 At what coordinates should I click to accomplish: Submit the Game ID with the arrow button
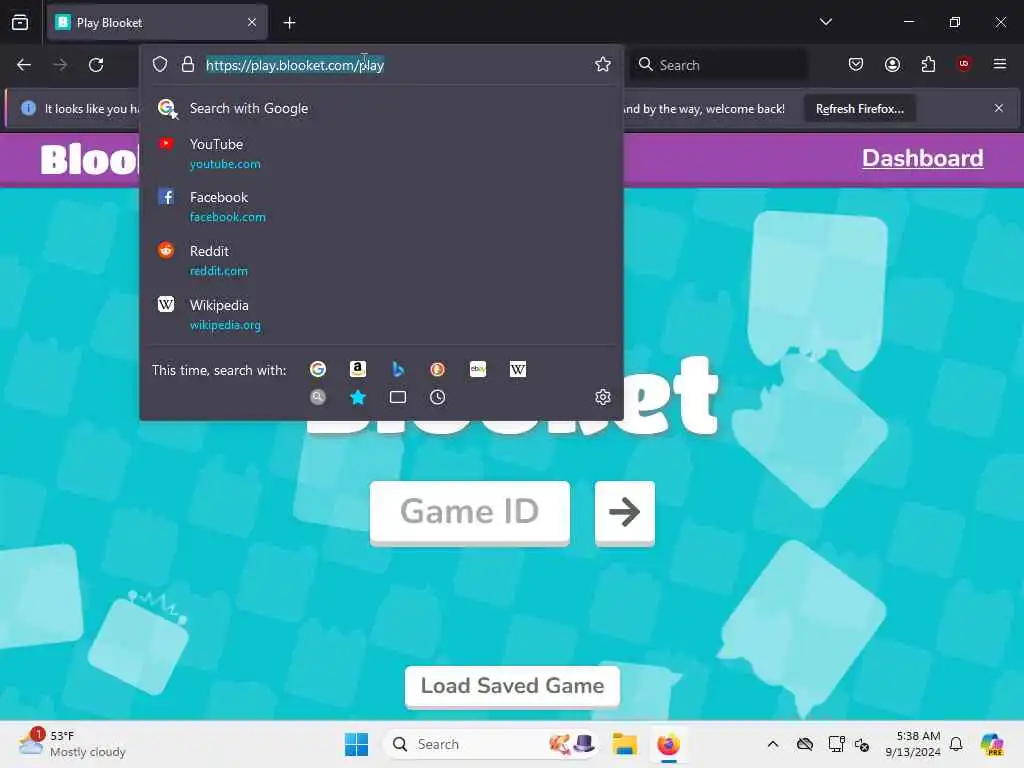[x=624, y=512]
